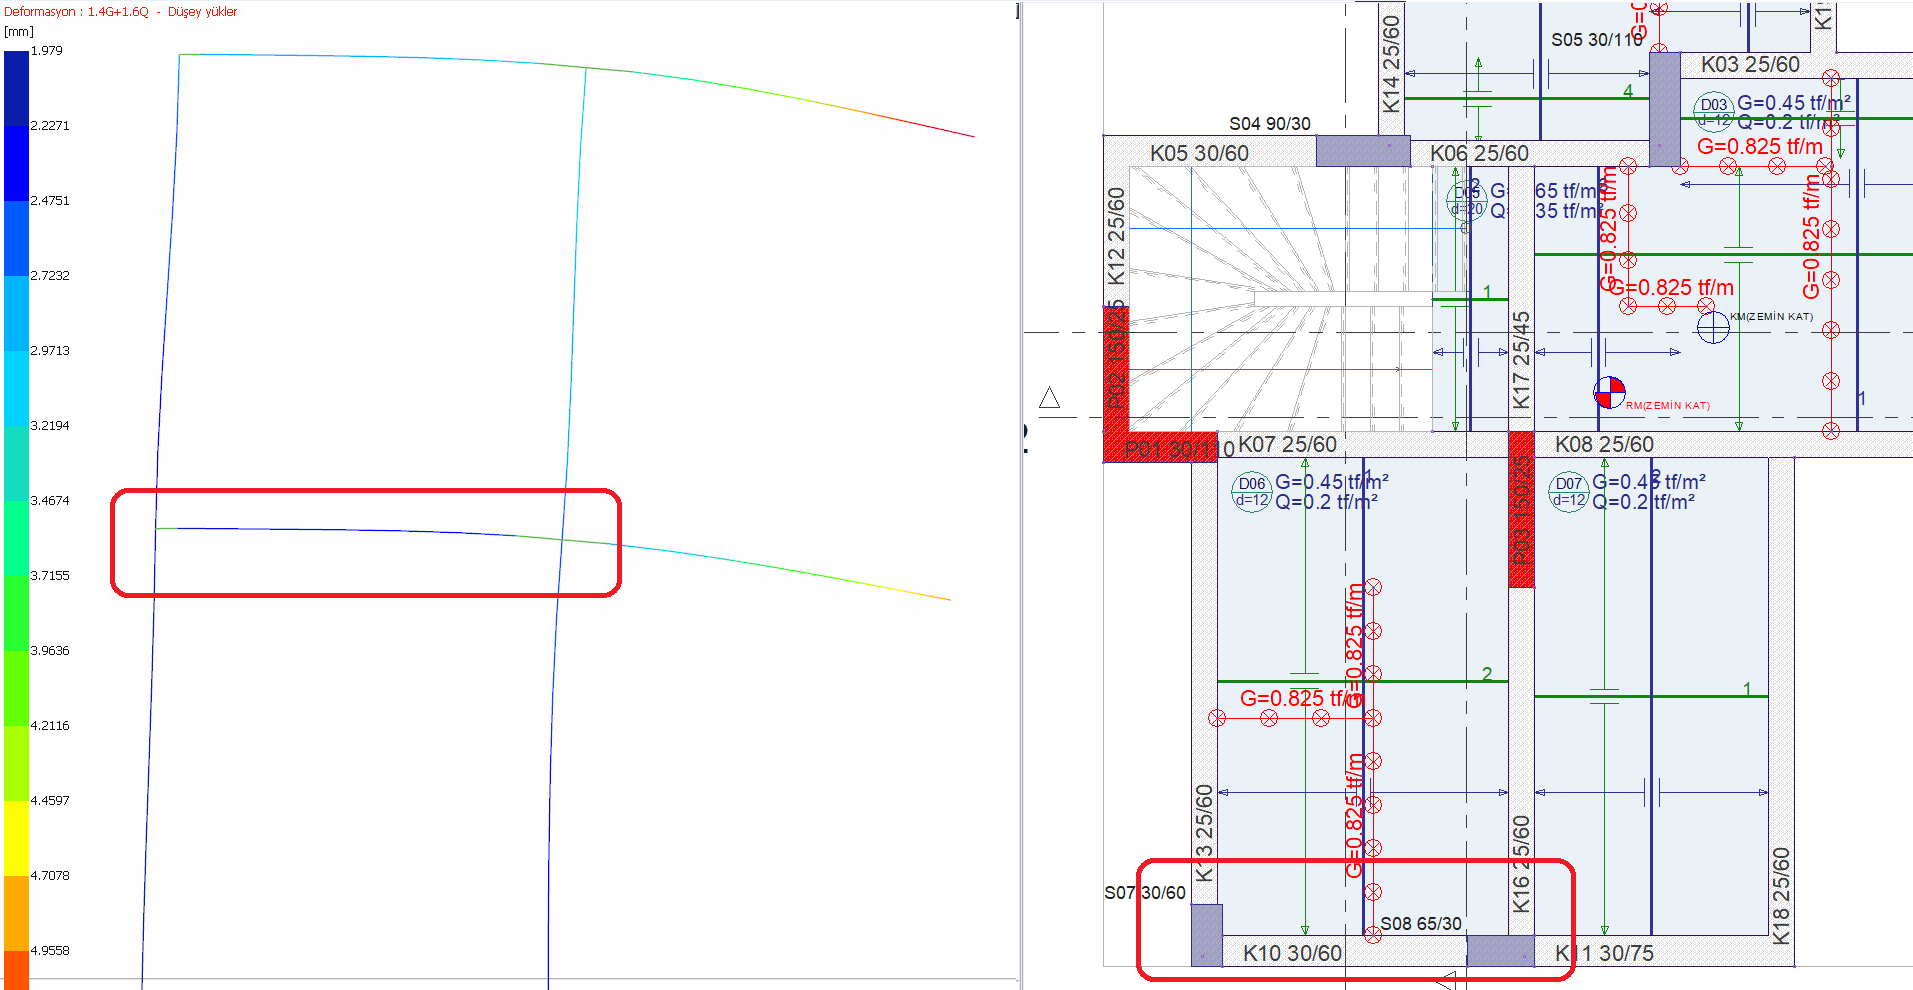Click beam label K05 30/60
Image resolution: width=1913 pixels, height=990 pixels.
[1199, 153]
